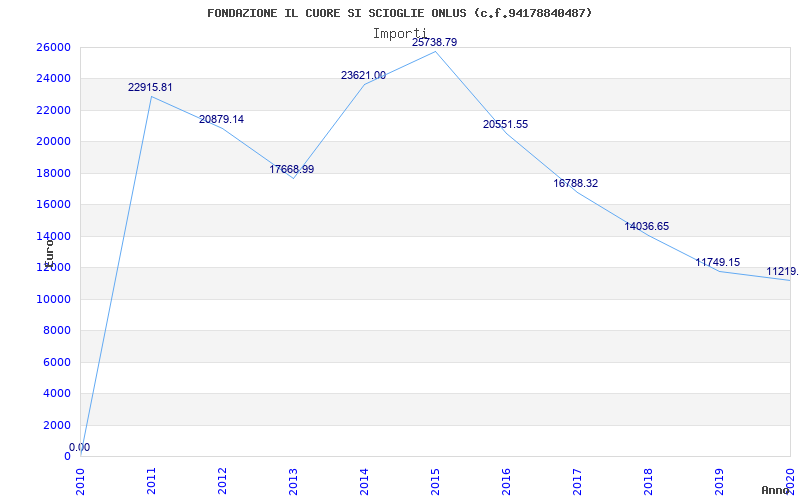Select the data label 20551.55
The width and height of the screenshot is (800, 500).
click(x=506, y=124)
